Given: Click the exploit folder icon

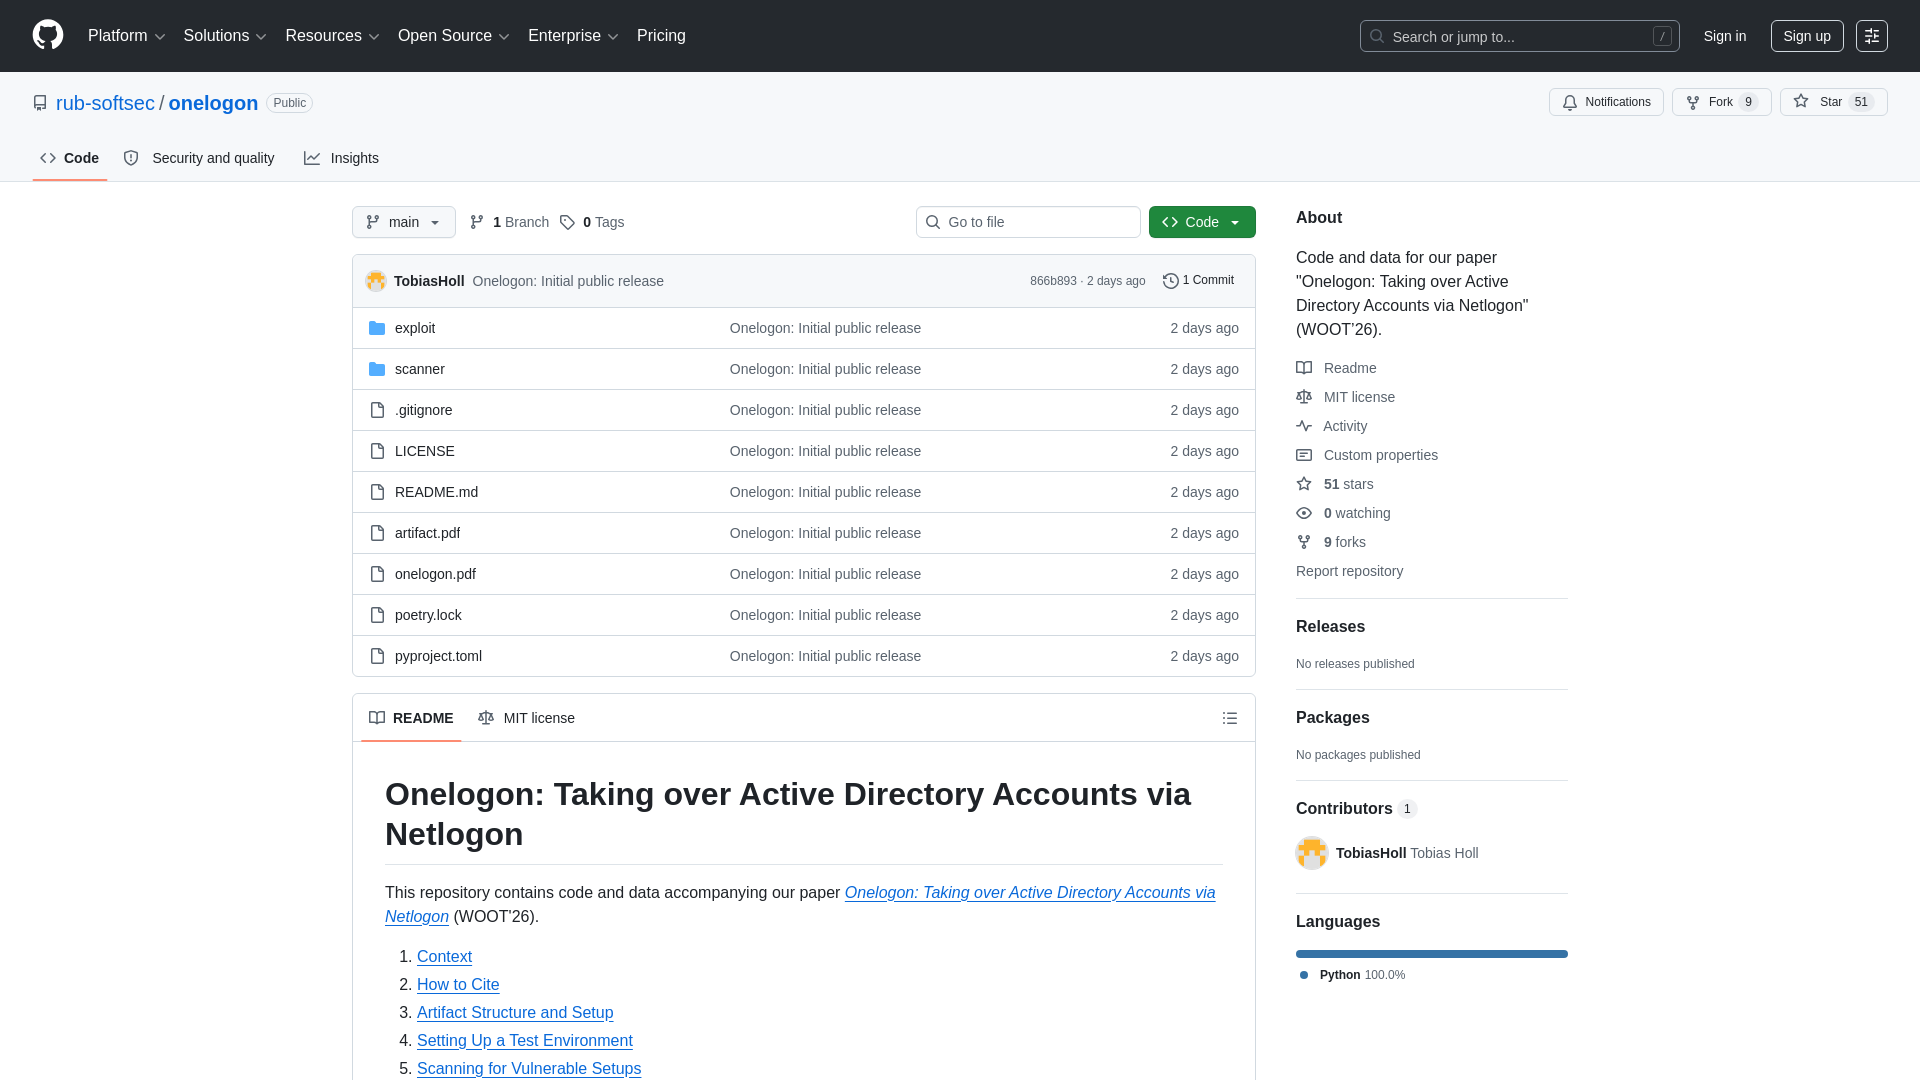Looking at the screenshot, I should [x=377, y=328].
